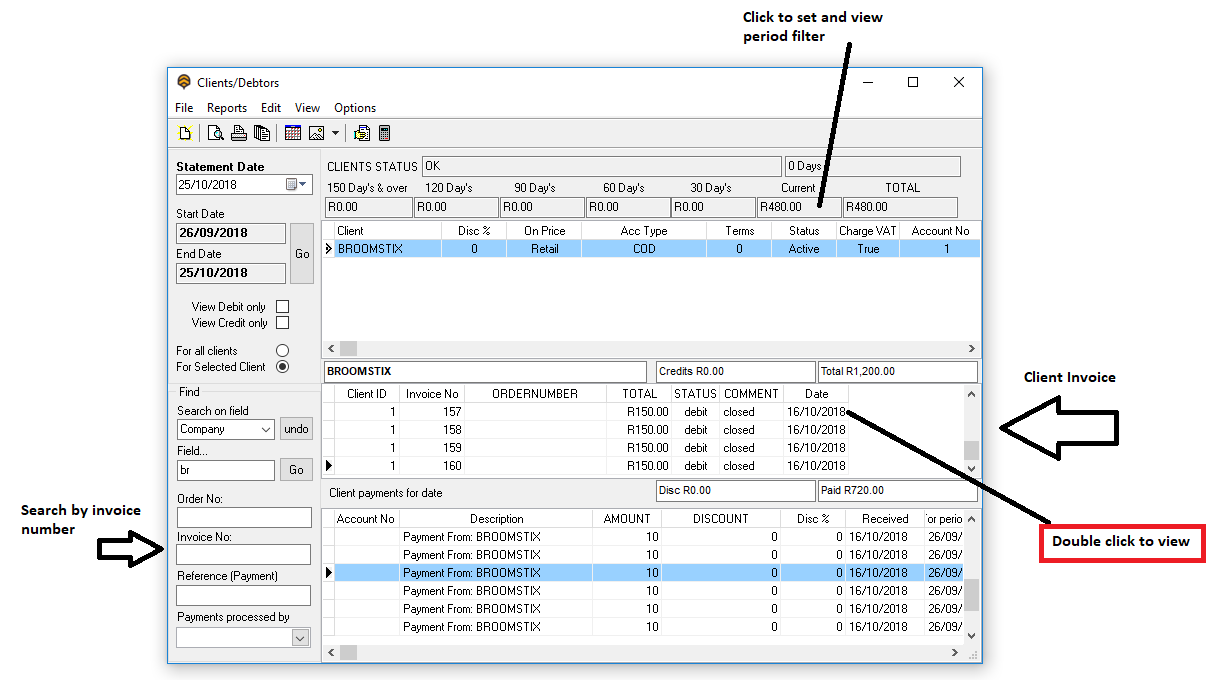Screen dimensions: 1225x680
Task: Click the Invoice No search field
Action: coord(244,555)
